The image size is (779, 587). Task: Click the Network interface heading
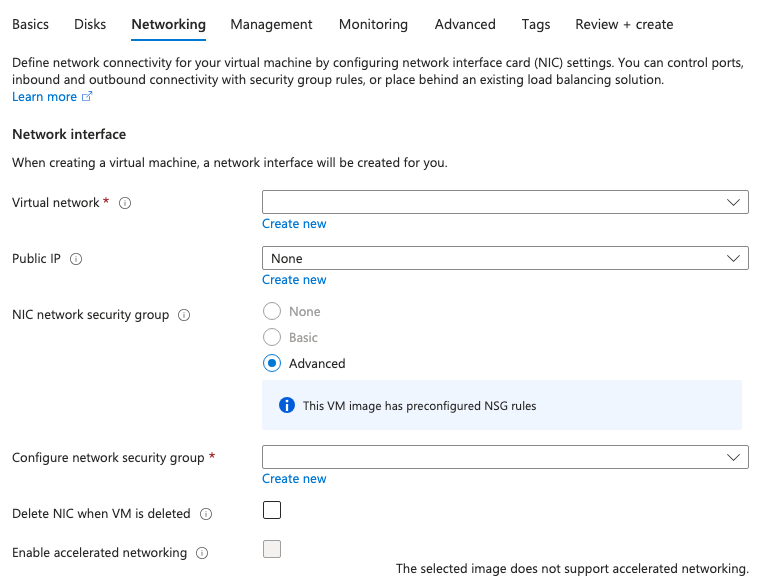pyautogui.click(x=69, y=135)
